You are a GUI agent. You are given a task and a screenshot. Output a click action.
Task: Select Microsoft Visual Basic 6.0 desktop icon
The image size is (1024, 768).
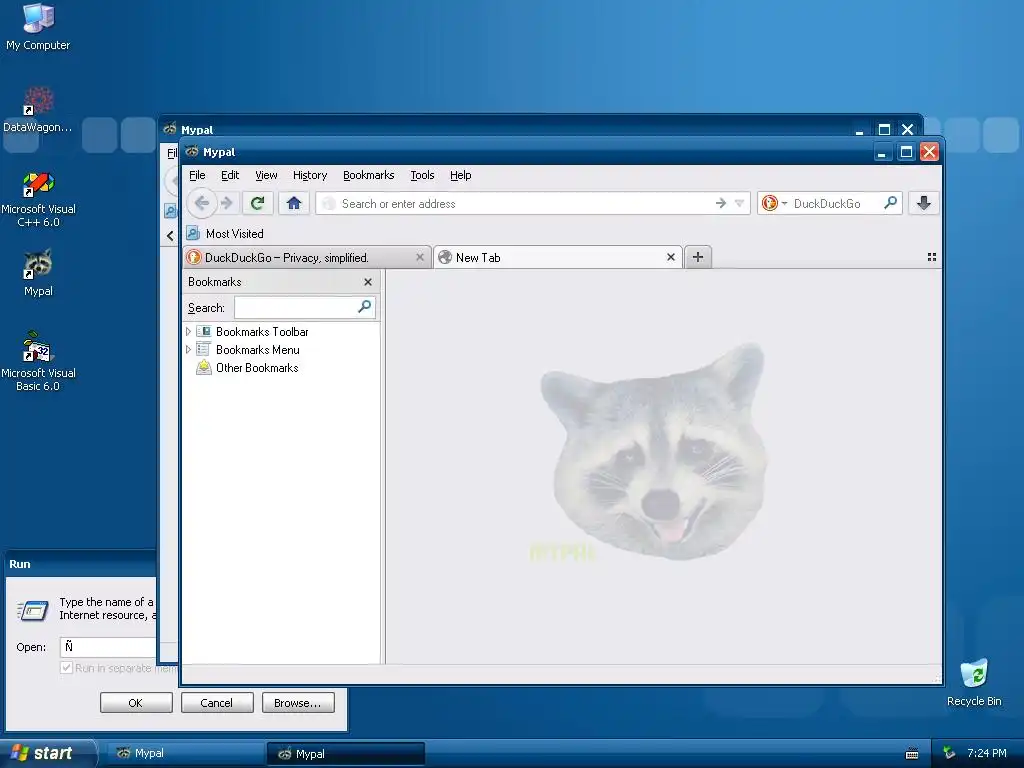click(x=38, y=361)
